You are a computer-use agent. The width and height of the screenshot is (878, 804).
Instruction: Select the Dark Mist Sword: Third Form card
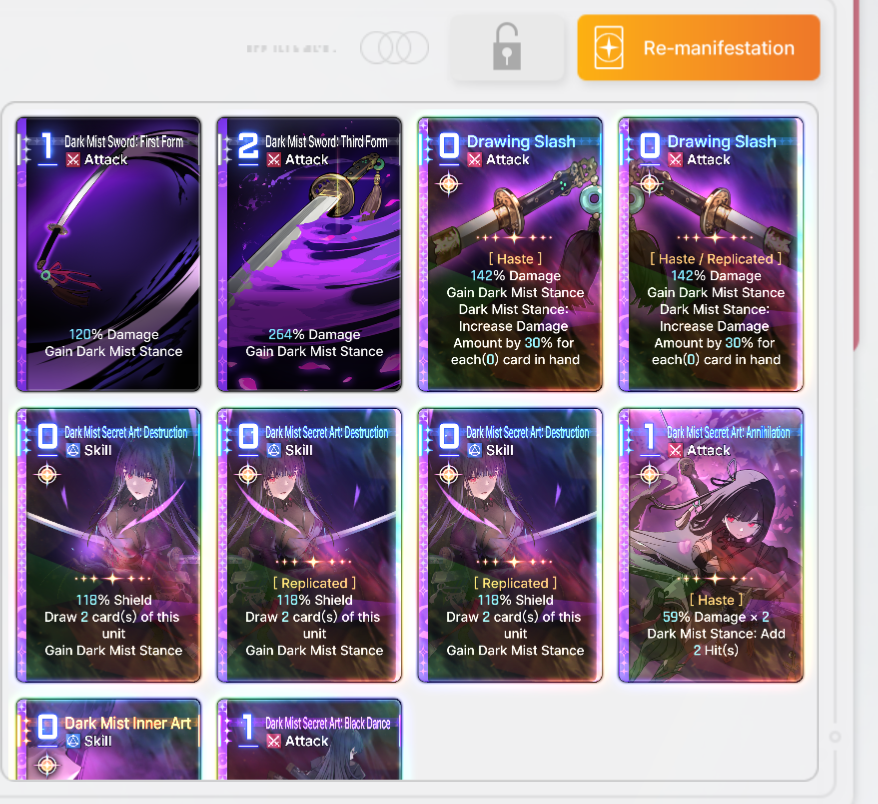coord(309,254)
